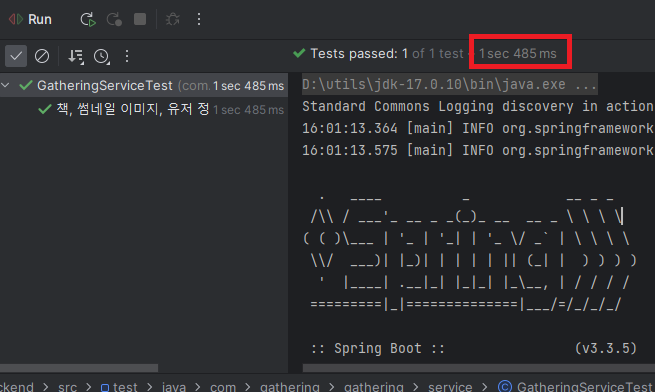Open test tree options three-dot menu

tap(127, 56)
